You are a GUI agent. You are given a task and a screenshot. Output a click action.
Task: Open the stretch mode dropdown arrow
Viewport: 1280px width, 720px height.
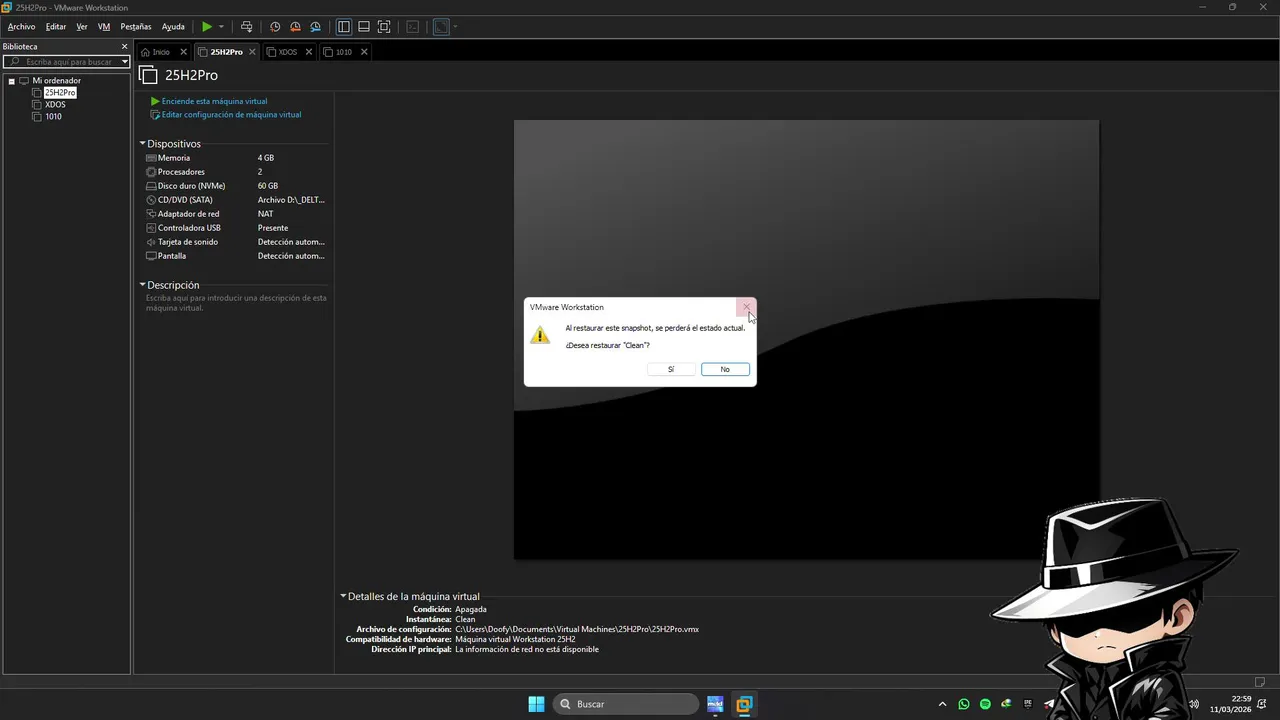455,27
